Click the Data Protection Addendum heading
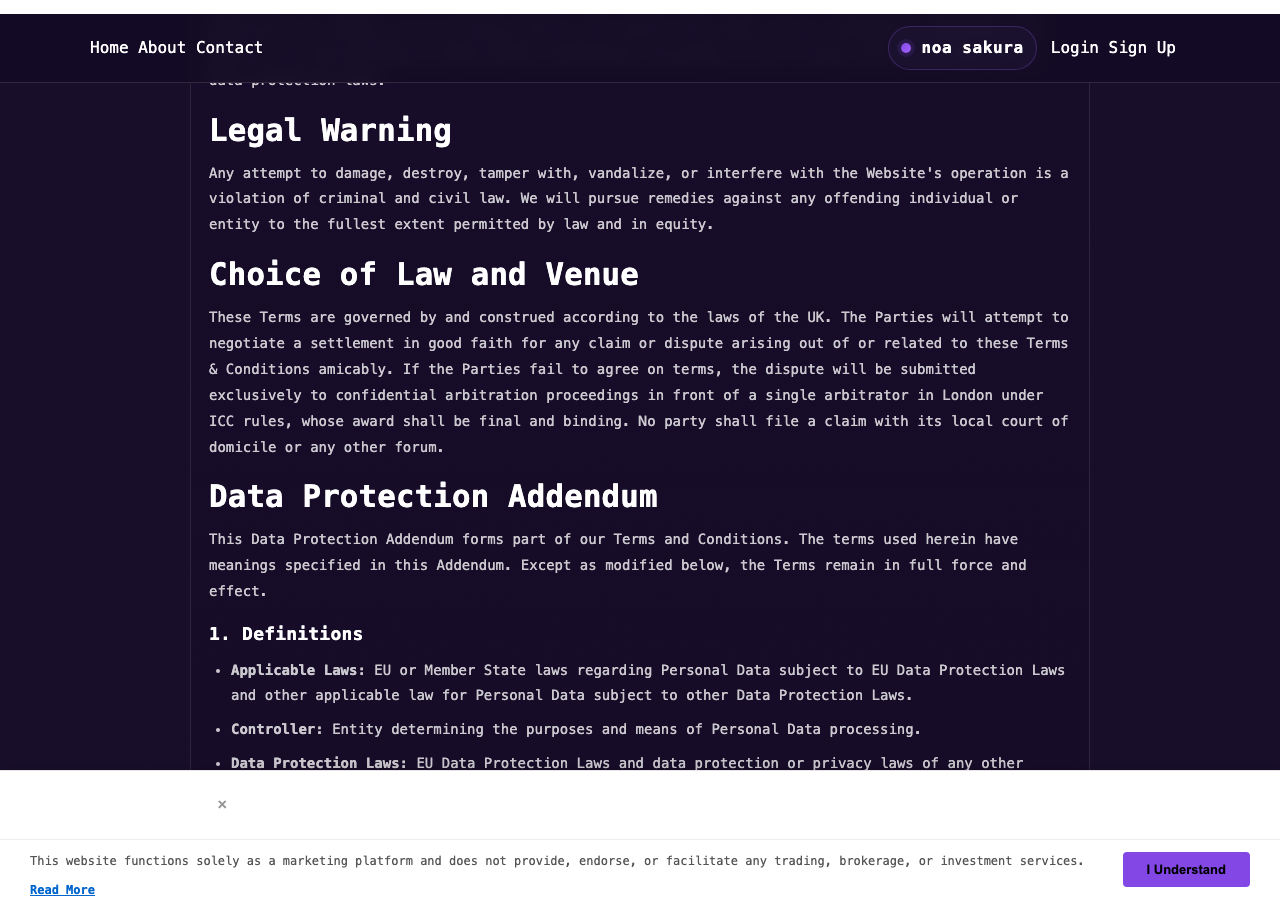Screen dimensions: 1280x900 pyautogui.click(x=433, y=496)
